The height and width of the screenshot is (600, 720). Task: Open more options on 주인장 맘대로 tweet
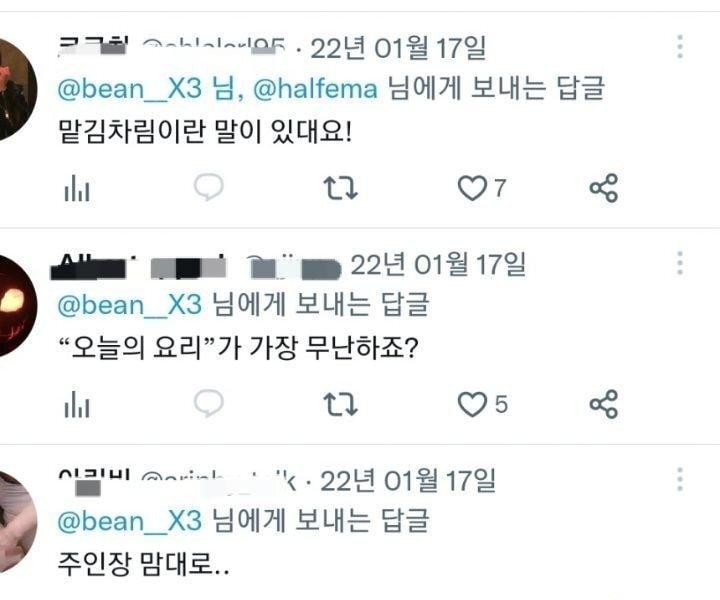point(680,479)
